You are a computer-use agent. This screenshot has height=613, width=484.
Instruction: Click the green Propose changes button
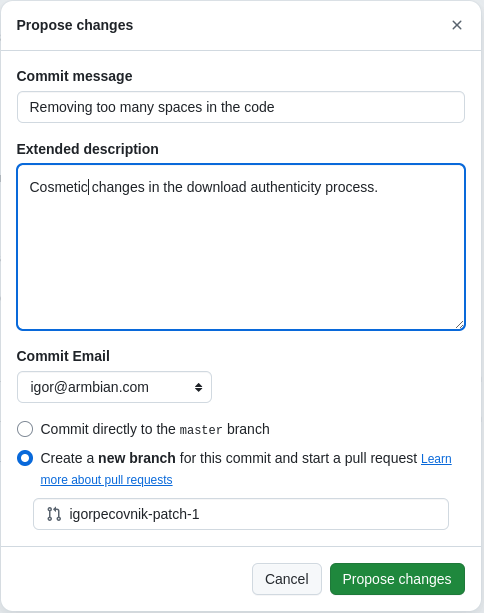pyautogui.click(x=397, y=579)
